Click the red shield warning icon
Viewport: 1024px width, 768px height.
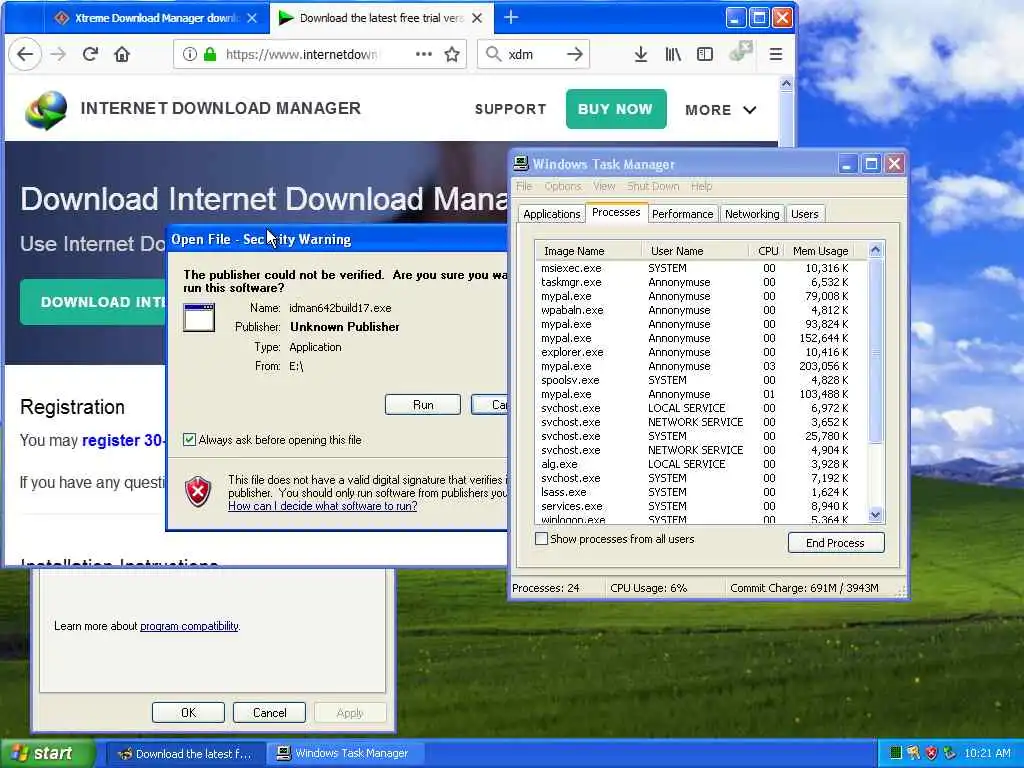198,491
